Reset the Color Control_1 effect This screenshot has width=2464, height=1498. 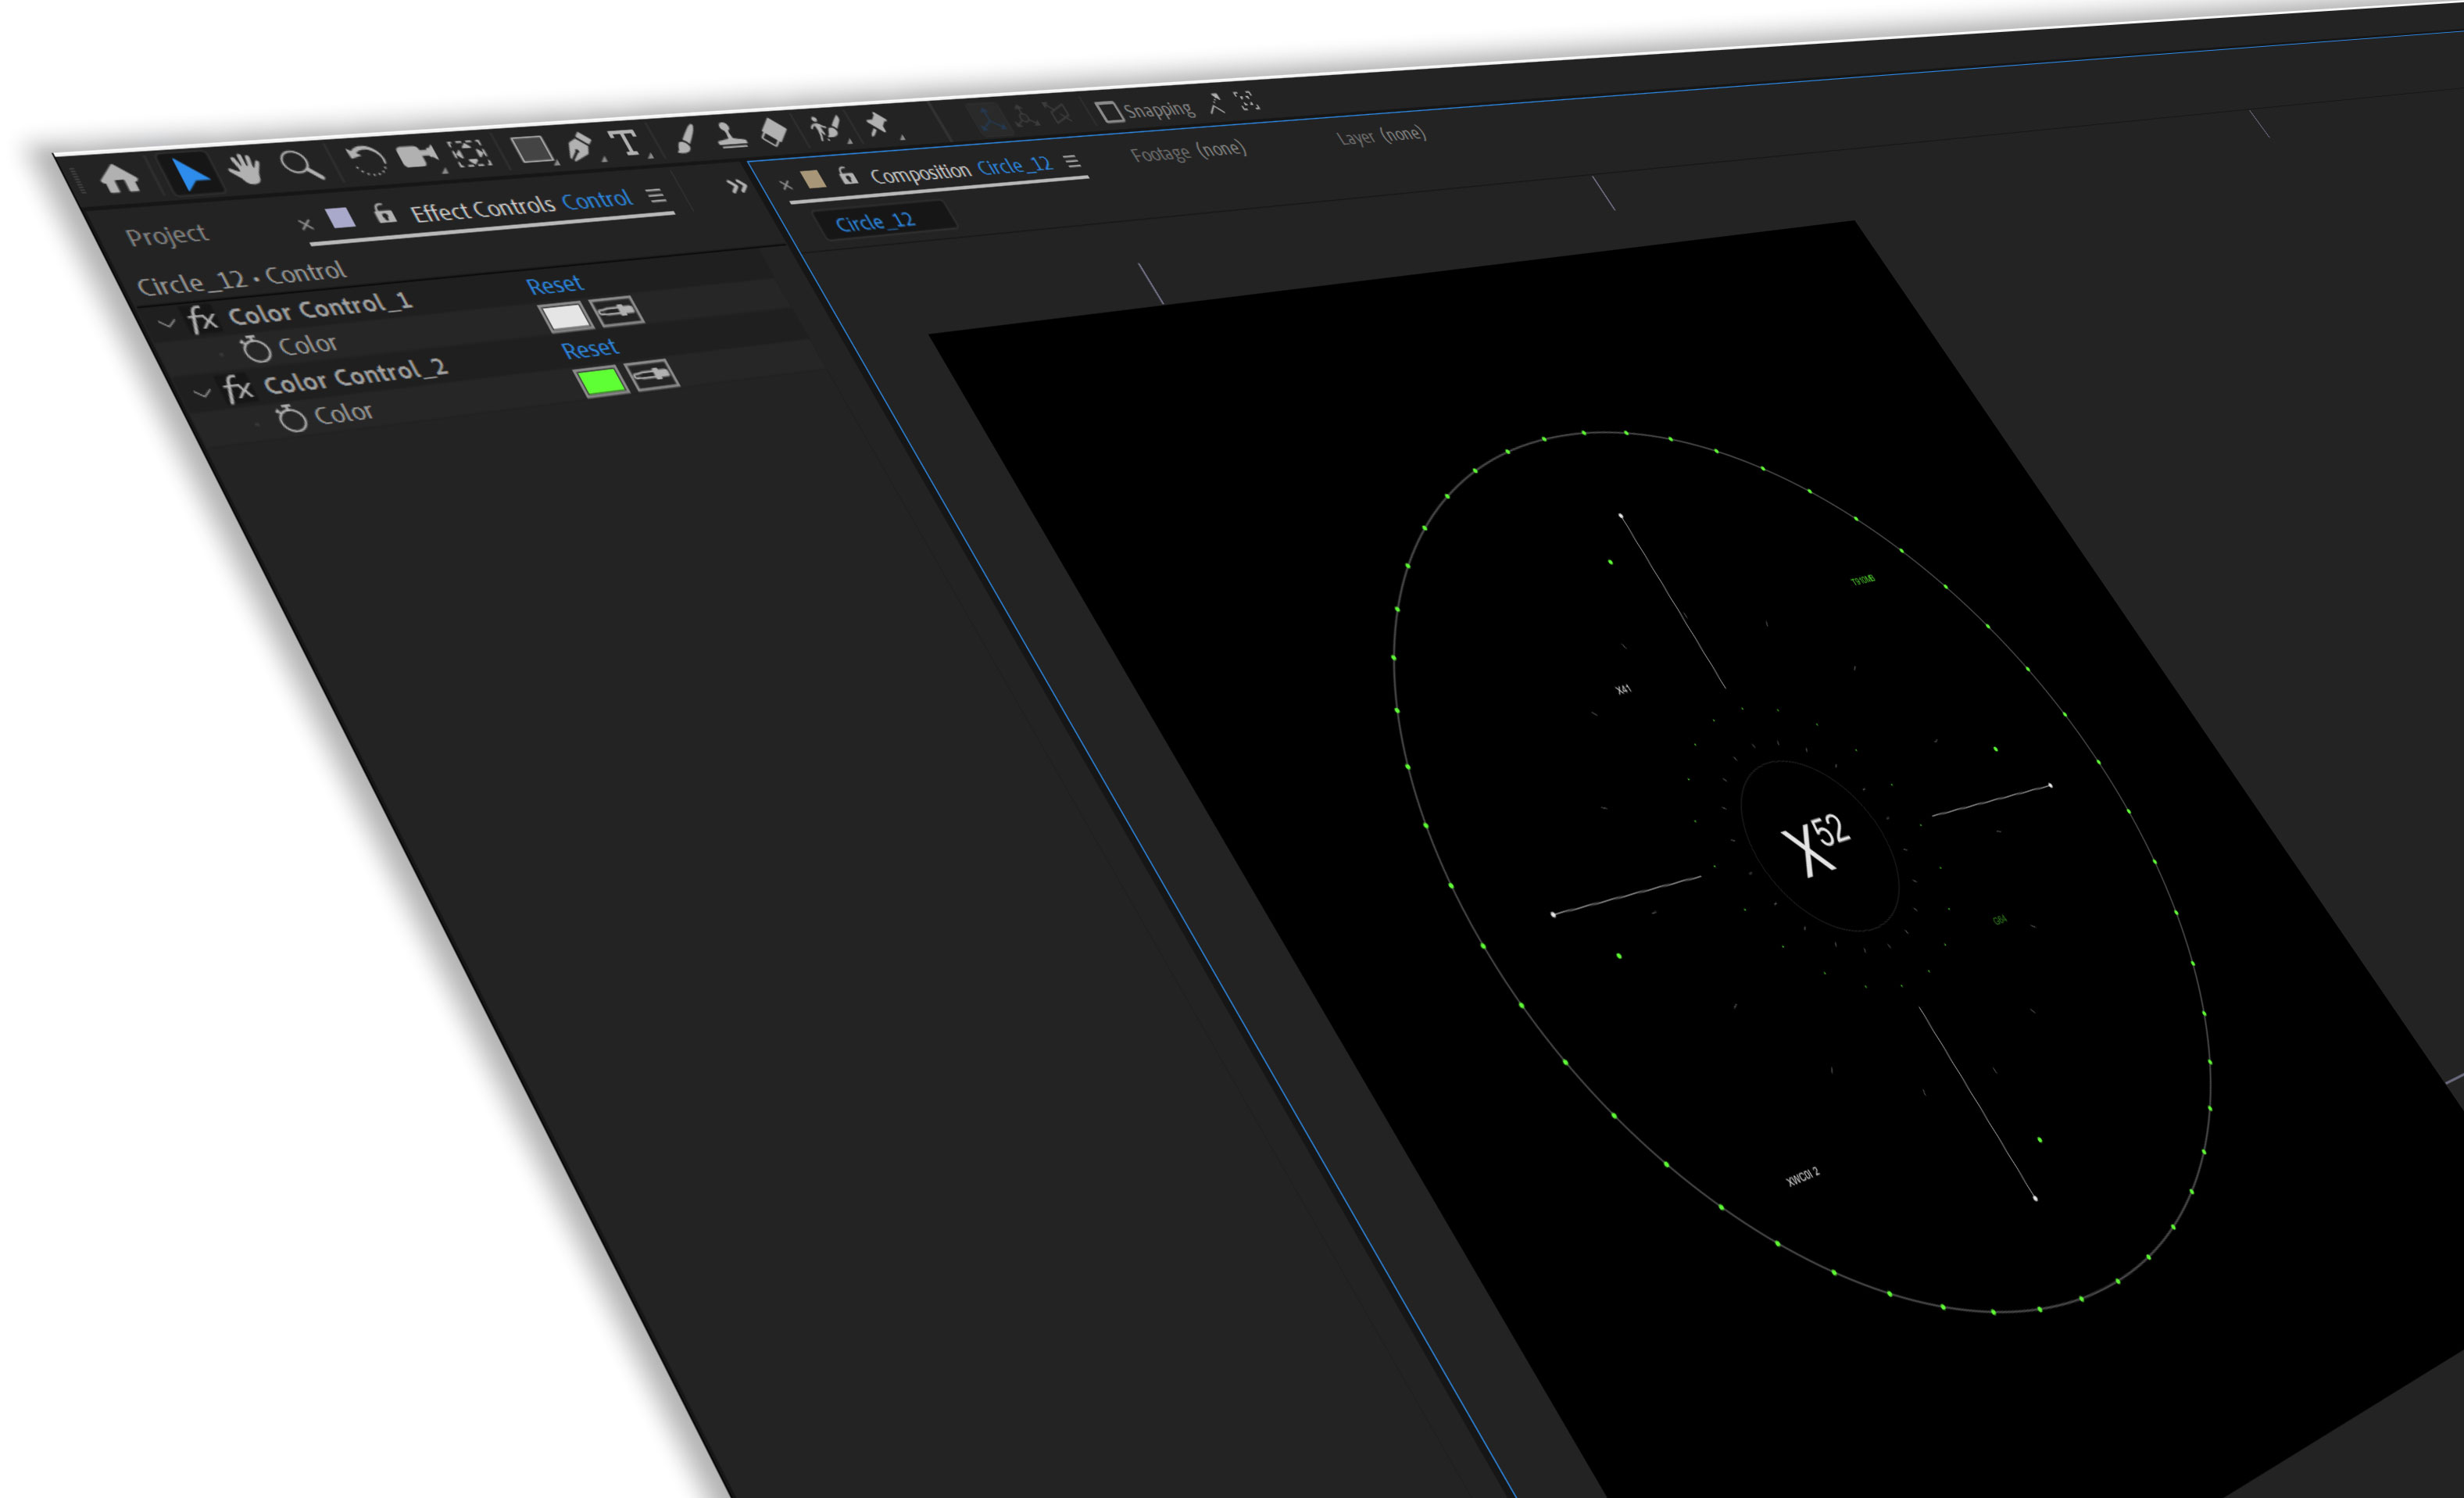555,284
